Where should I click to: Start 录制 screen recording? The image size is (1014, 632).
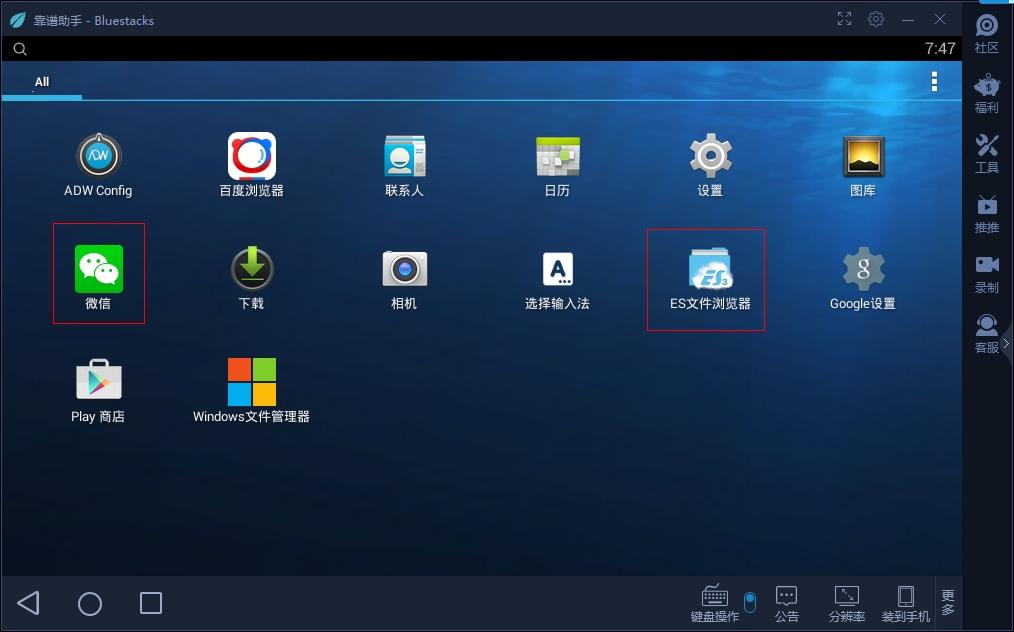987,274
